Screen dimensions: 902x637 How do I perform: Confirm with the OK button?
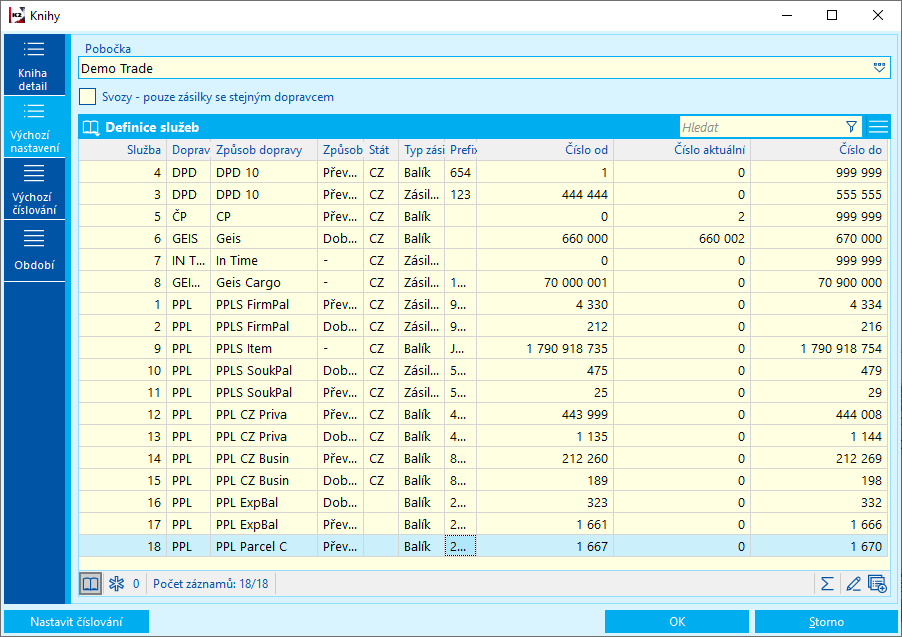pos(677,621)
